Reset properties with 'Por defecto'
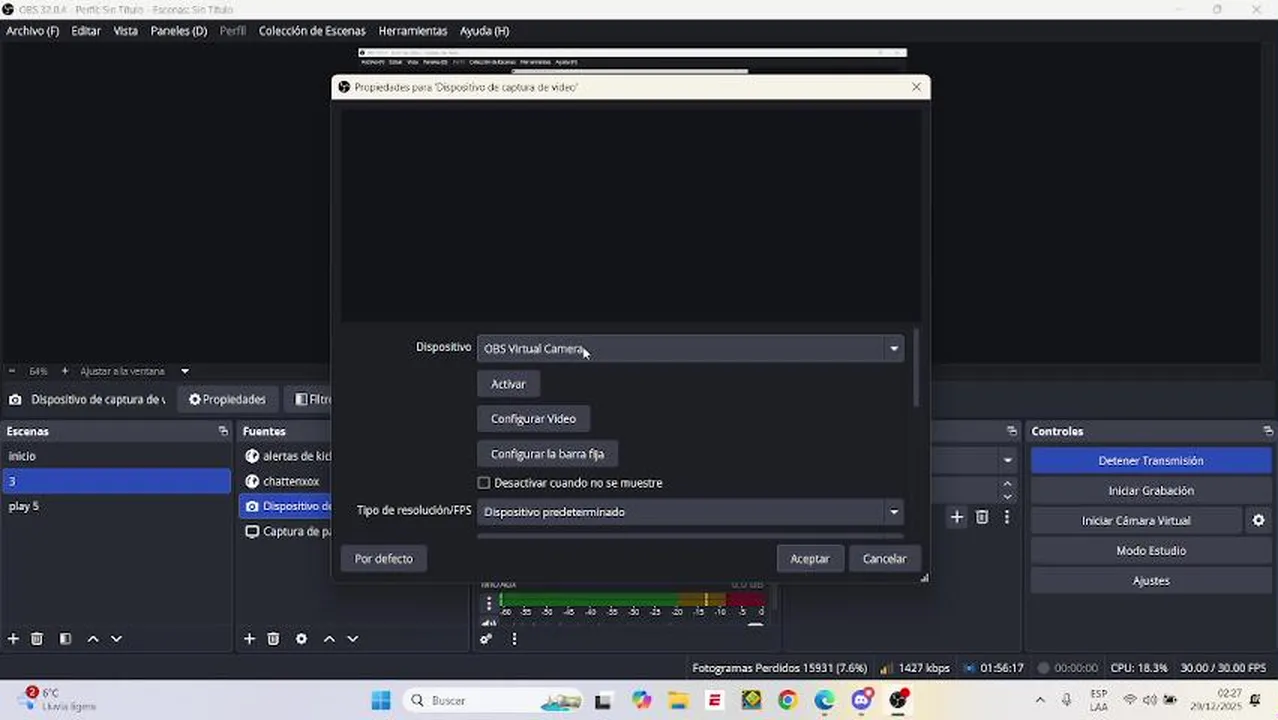 383,559
